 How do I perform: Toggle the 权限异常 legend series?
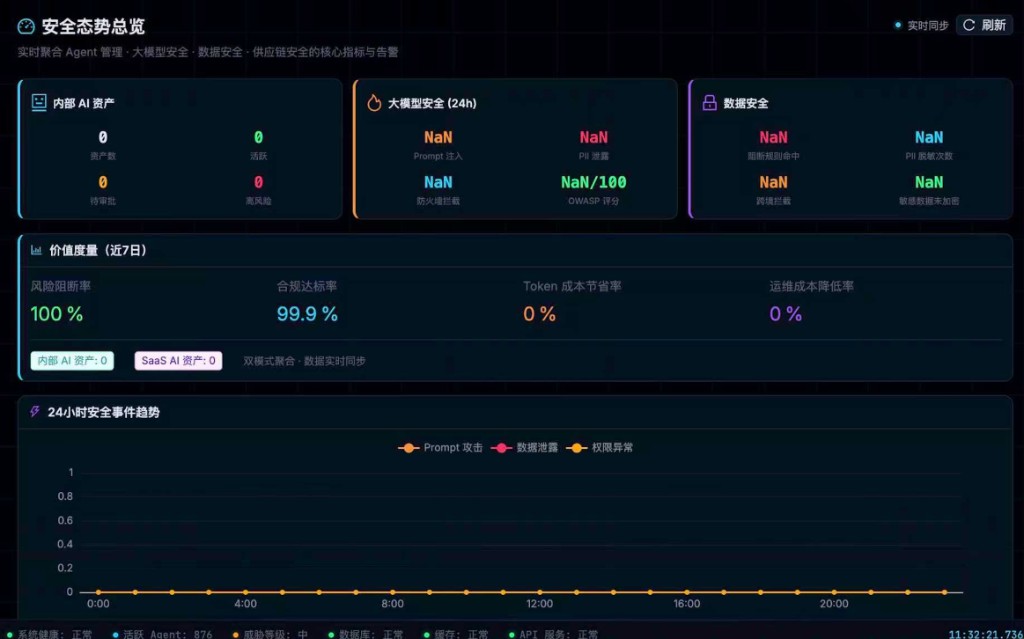[x=600, y=448]
